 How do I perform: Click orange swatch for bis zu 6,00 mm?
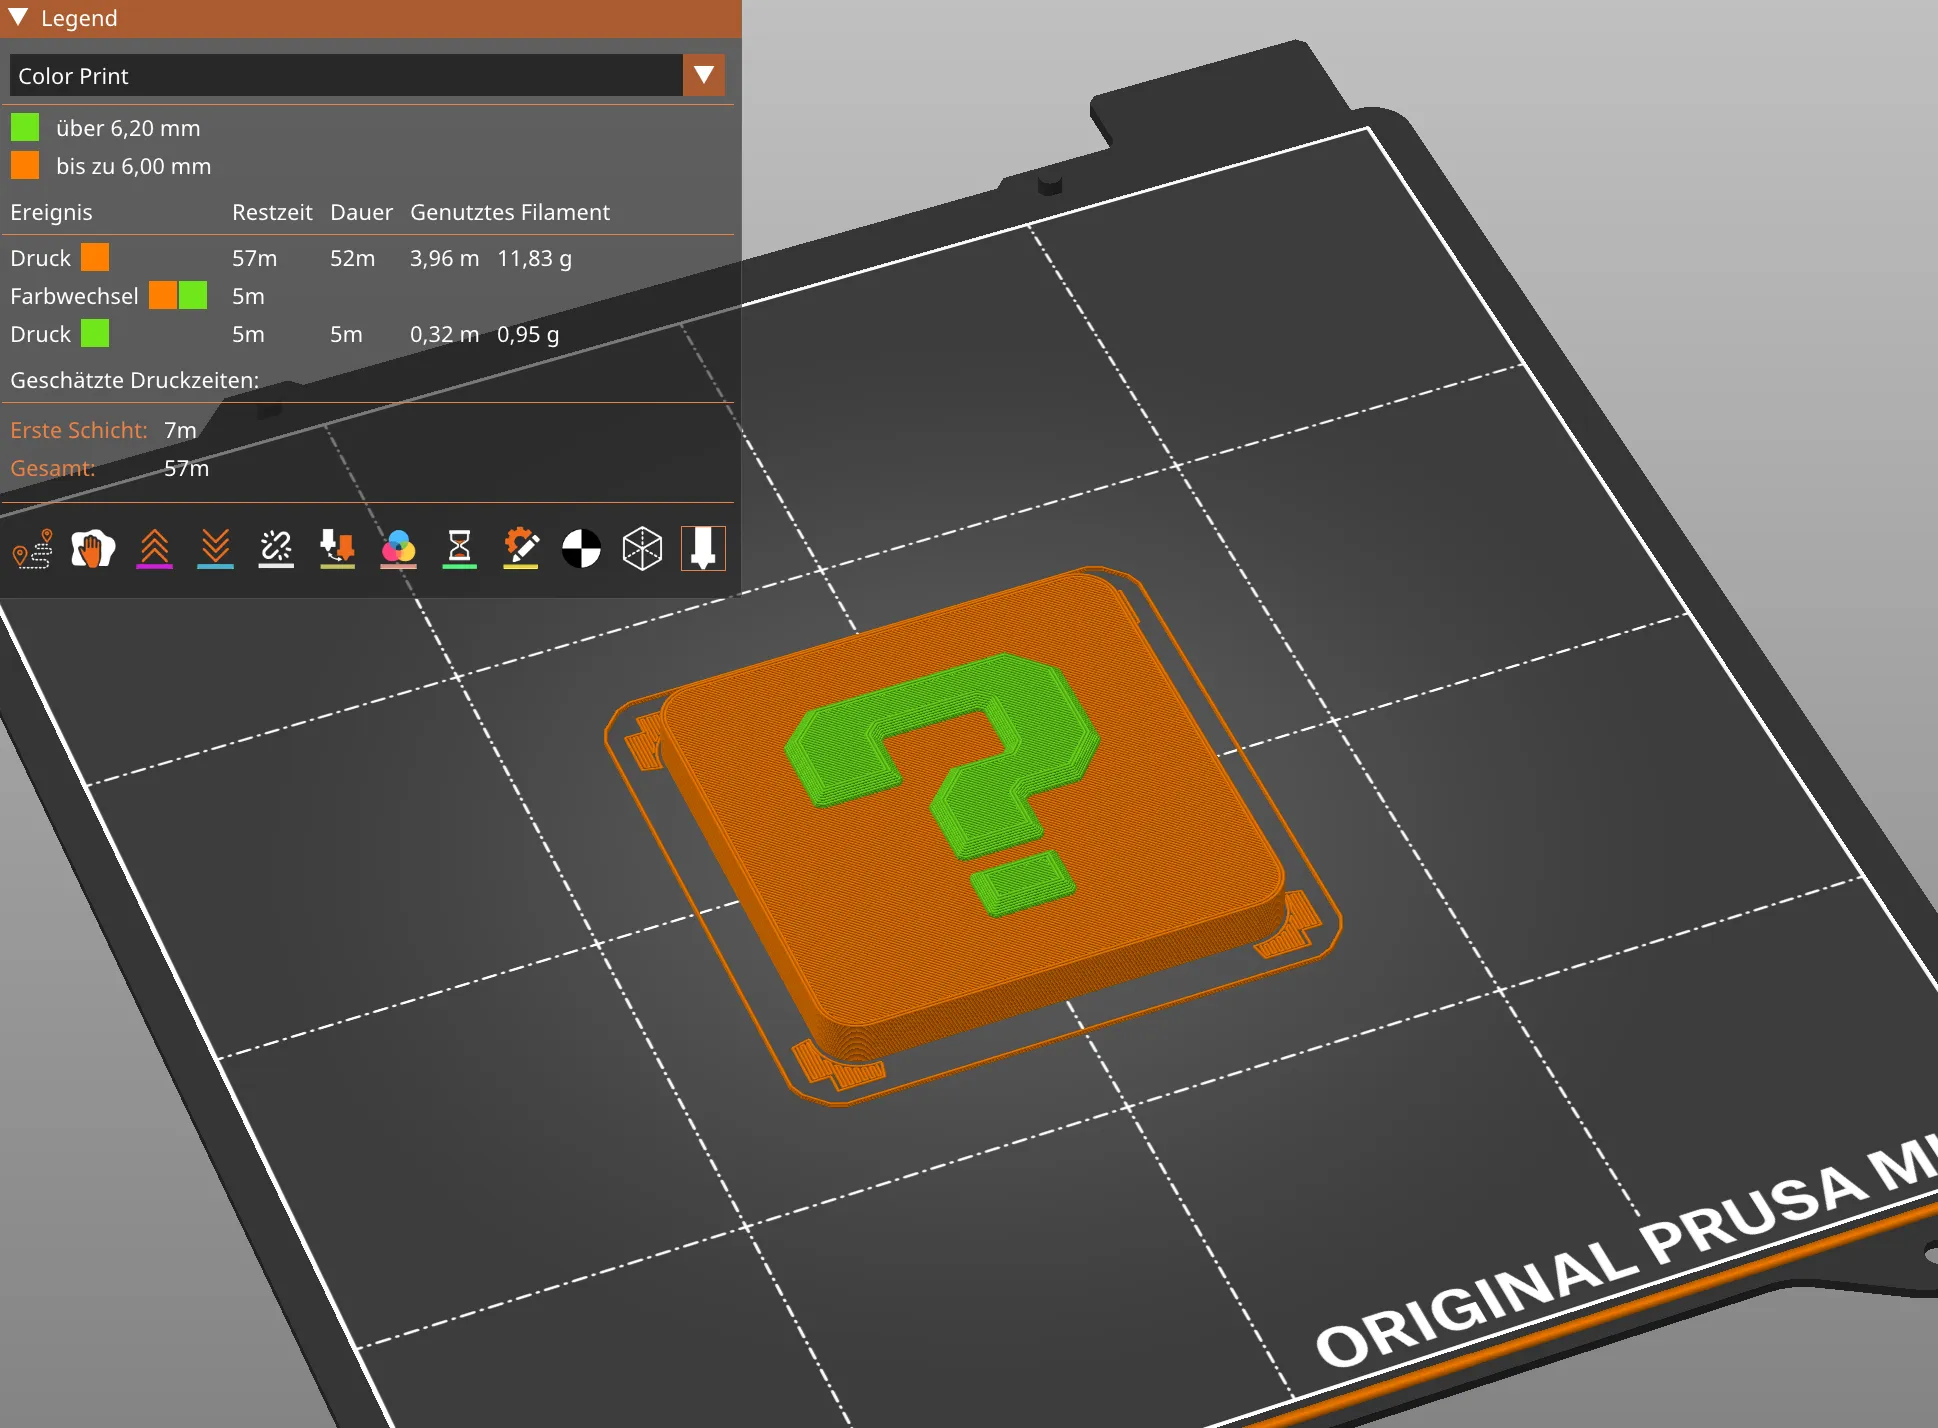(x=25, y=166)
